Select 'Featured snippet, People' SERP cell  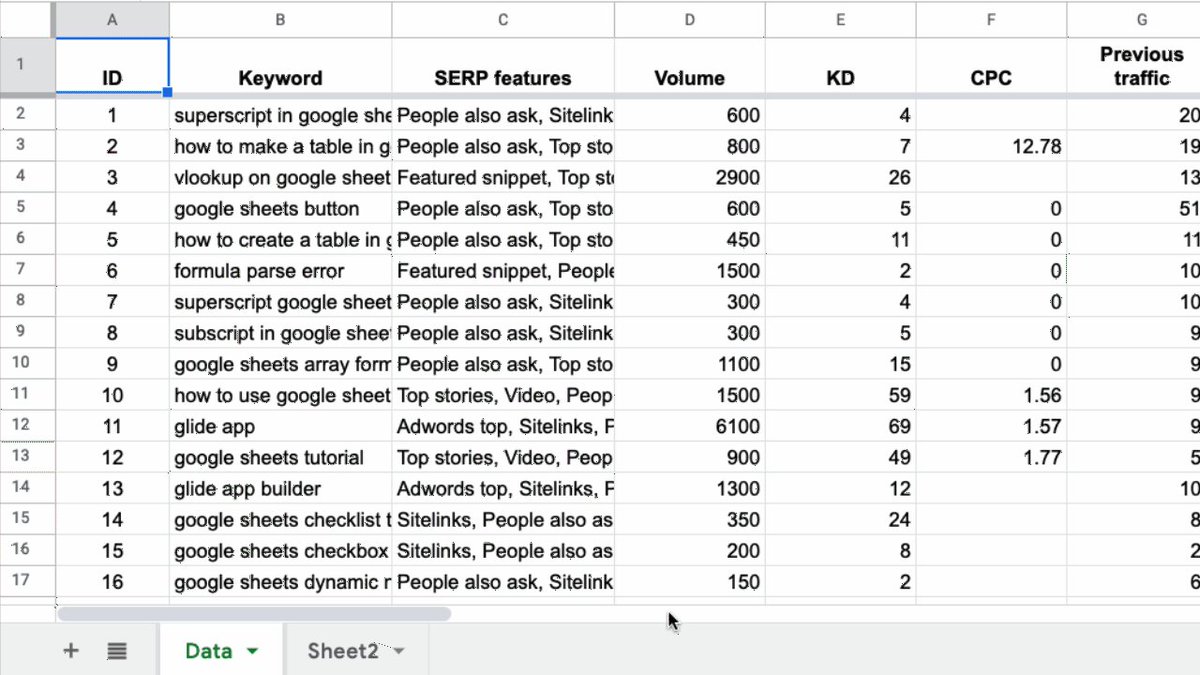tap(503, 271)
